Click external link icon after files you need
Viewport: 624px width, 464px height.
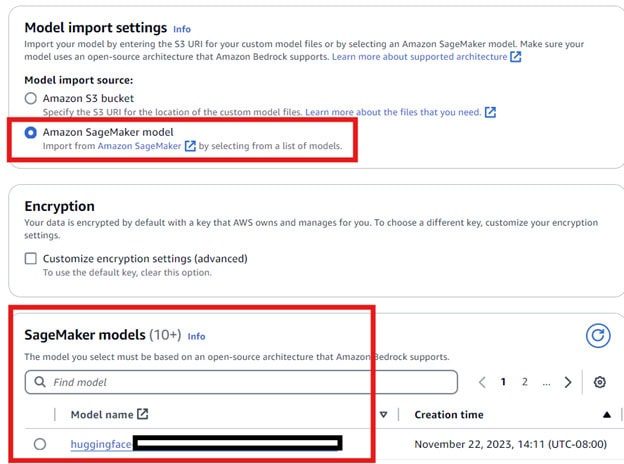(490, 112)
